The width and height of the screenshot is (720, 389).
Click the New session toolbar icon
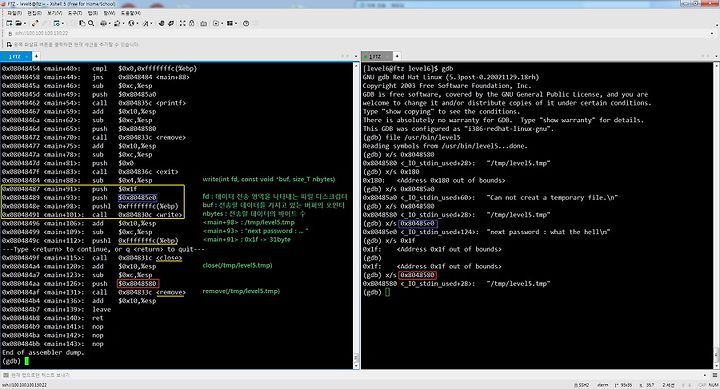[x=9, y=23]
